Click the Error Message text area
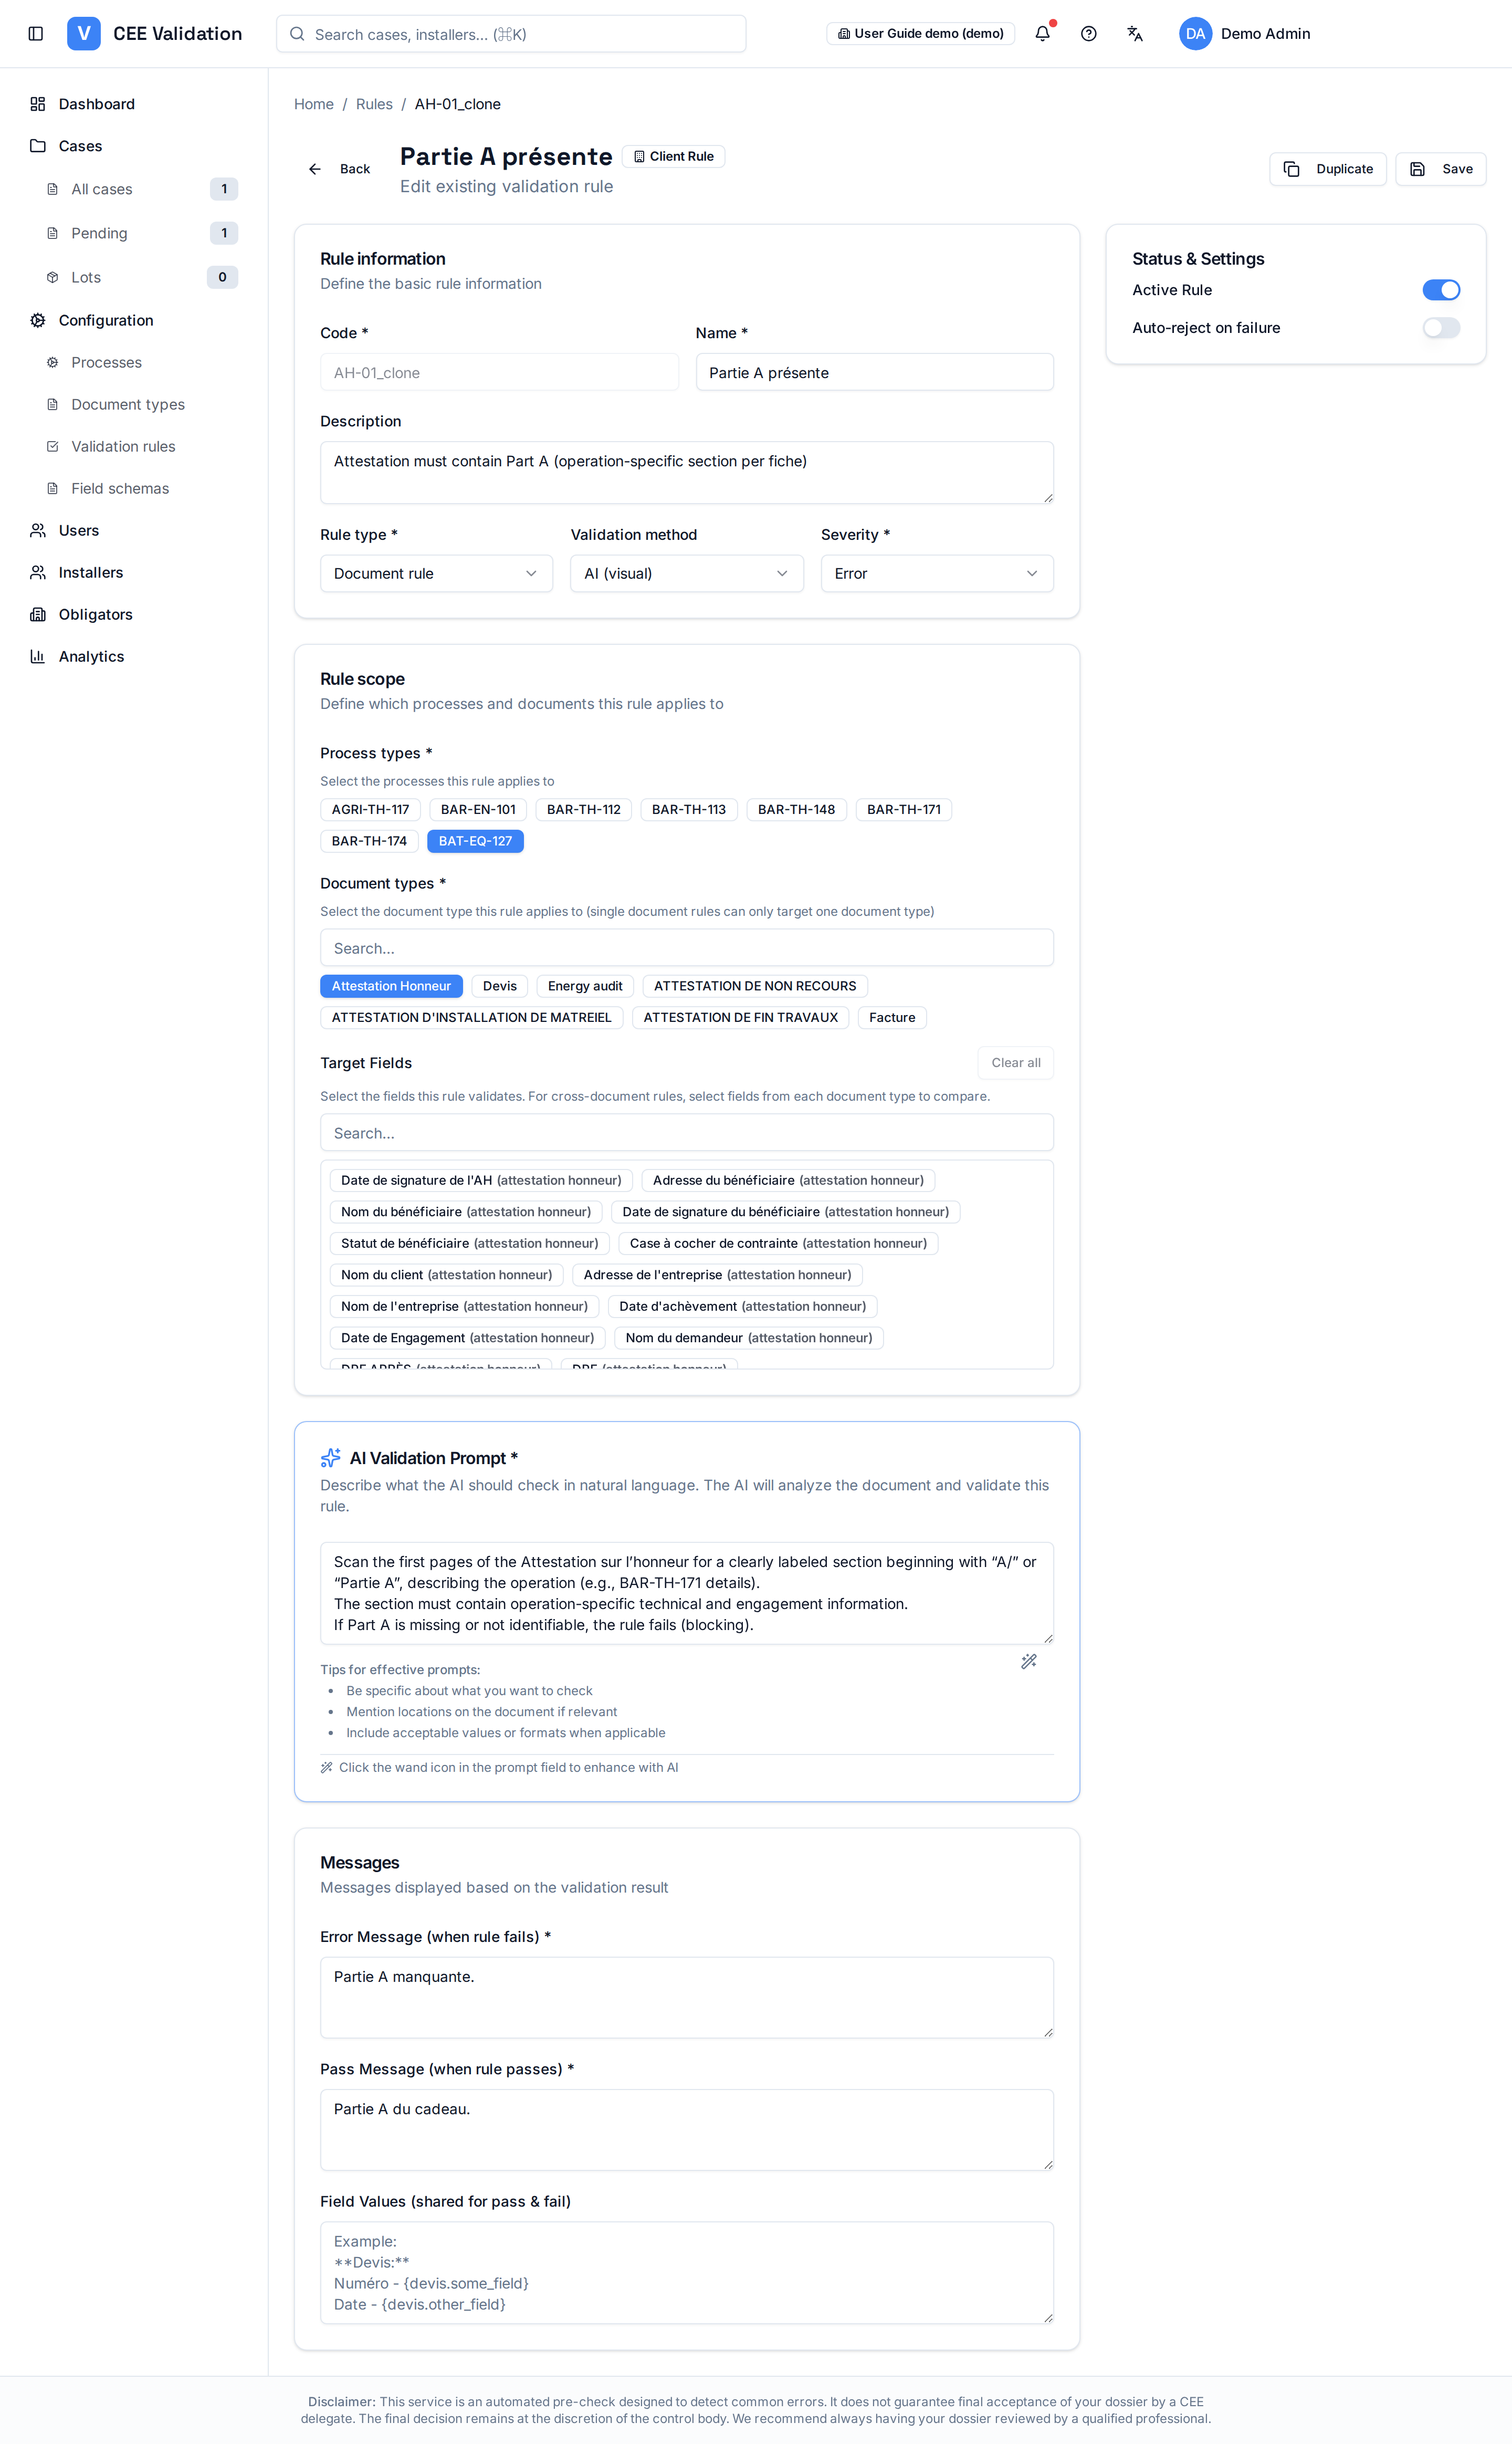This screenshot has height=2444, width=1512. (687, 1997)
